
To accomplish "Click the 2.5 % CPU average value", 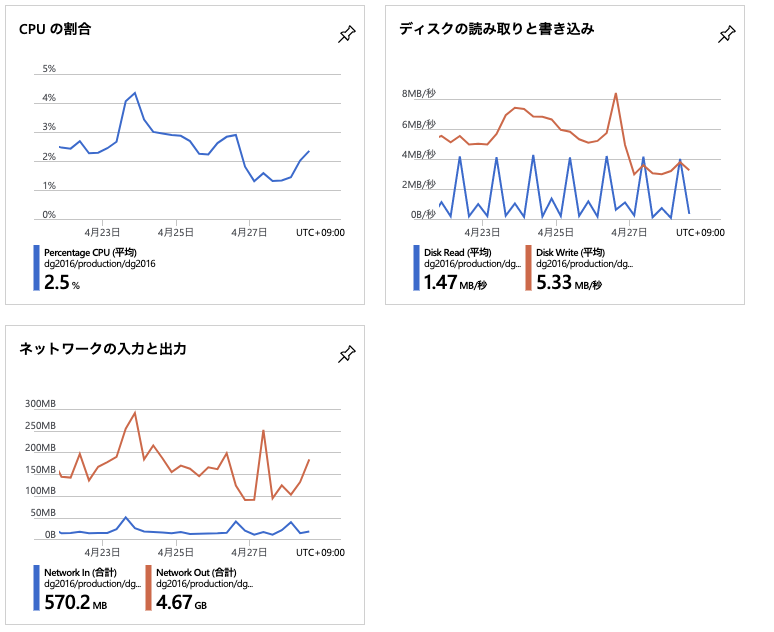I will pyautogui.click(x=62, y=283).
